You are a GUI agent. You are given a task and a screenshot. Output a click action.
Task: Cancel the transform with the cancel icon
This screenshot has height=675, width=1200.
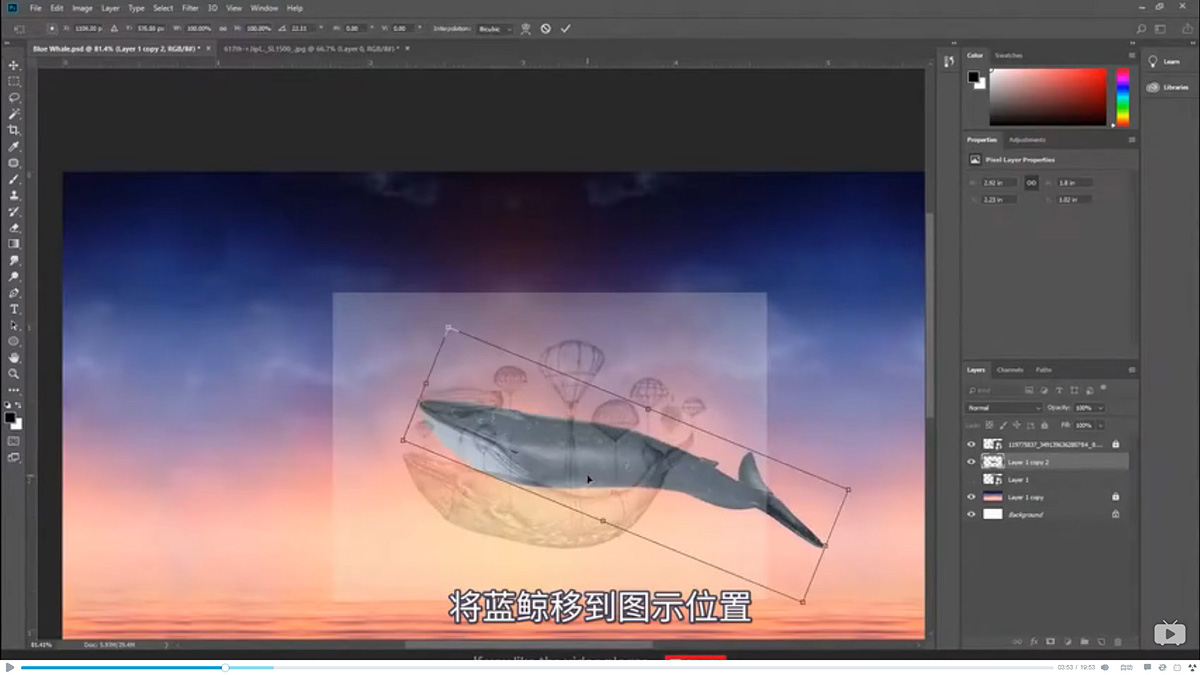546,28
